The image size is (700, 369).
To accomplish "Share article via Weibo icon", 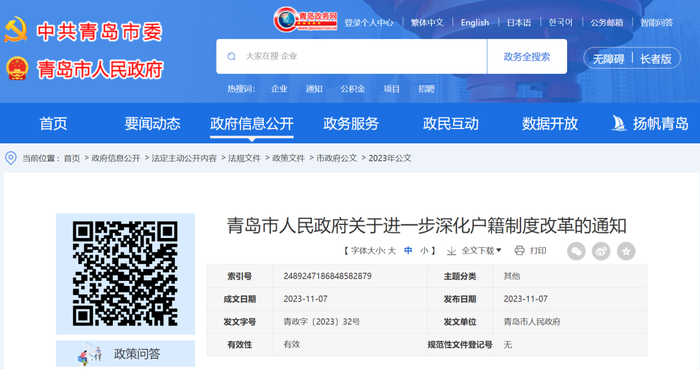I will click(601, 251).
